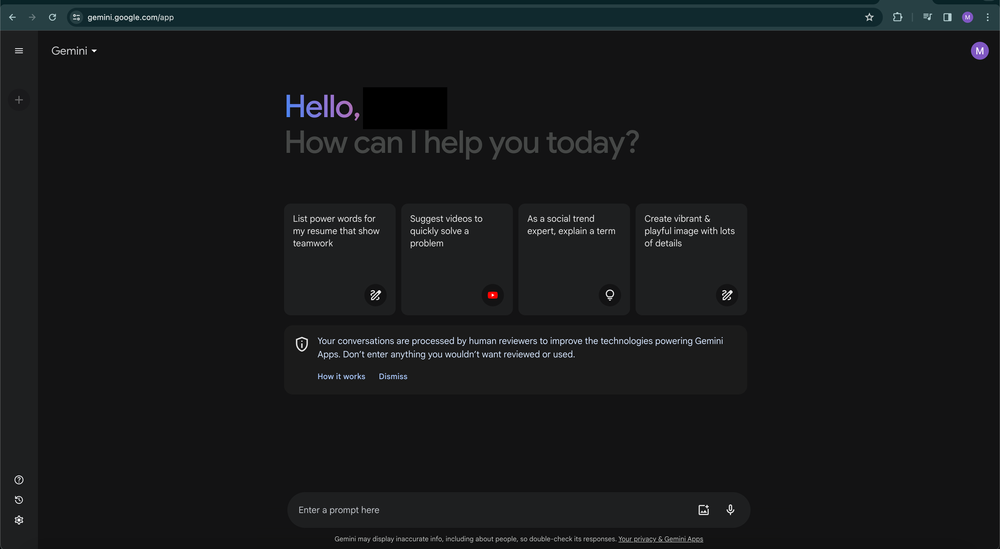Viewport: 1000px width, 549px height.
Task: Open Chrome three-dot menu
Action: click(x=987, y=17)
